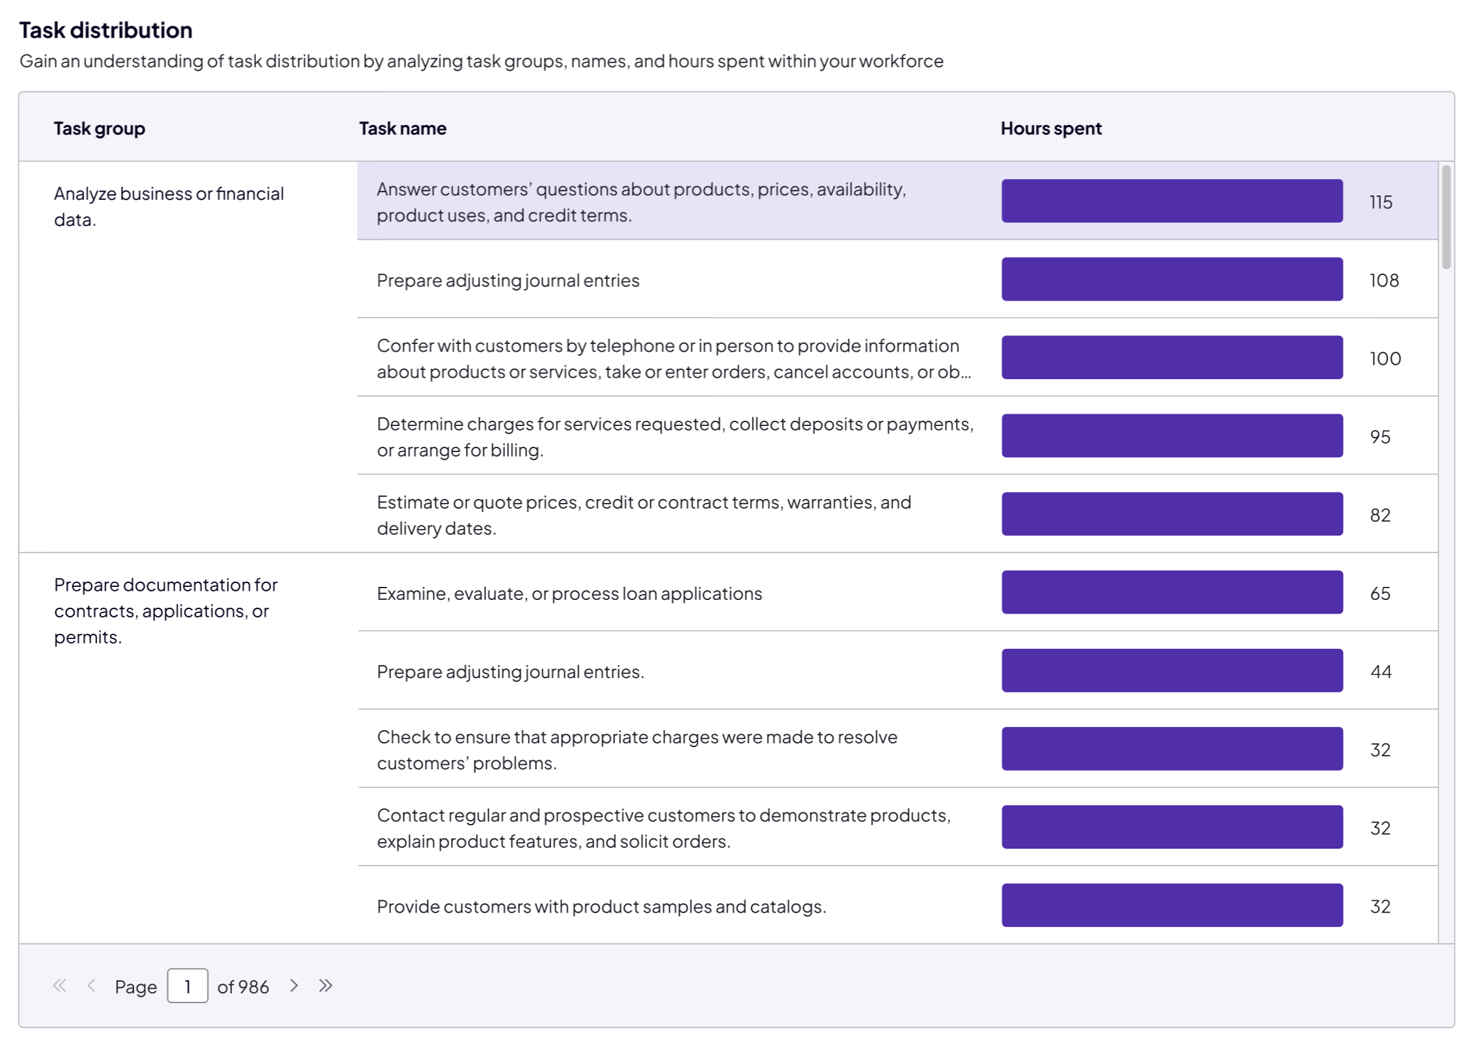Viewport: 1470px width, 1050px height.
Task: Sort by Task group column header
Action: [99, 128]
